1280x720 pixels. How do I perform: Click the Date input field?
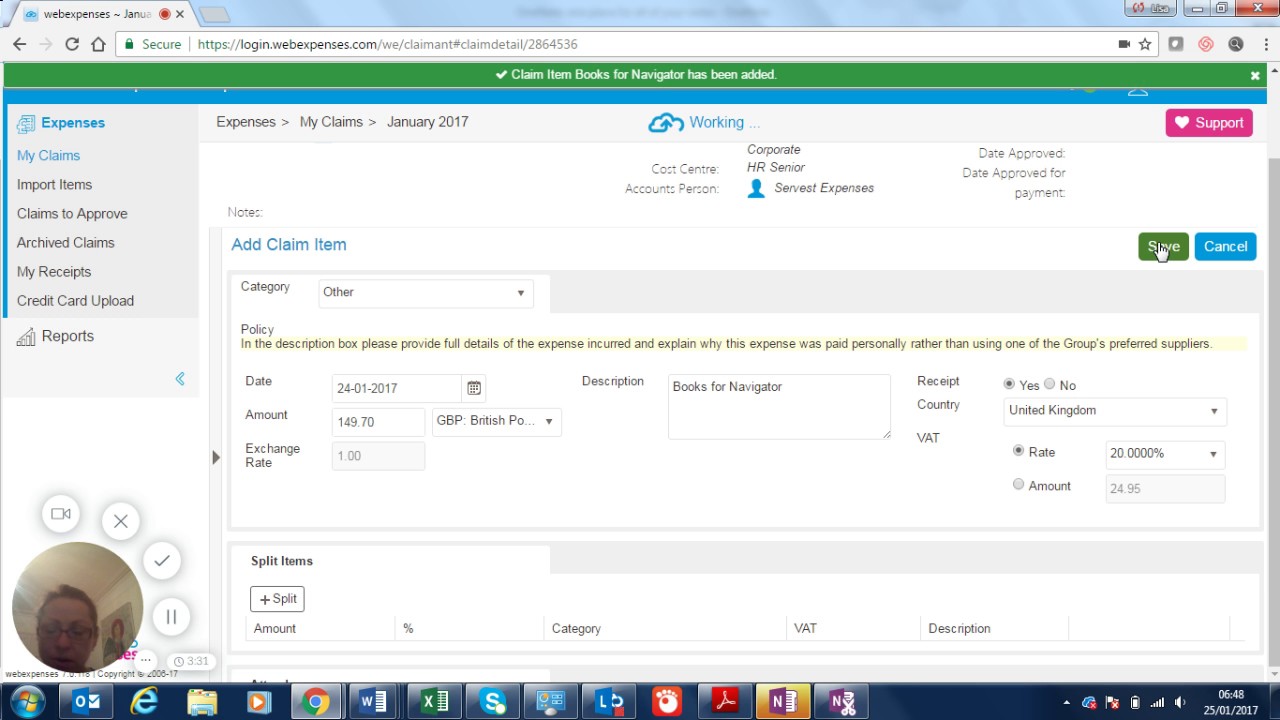397,389
